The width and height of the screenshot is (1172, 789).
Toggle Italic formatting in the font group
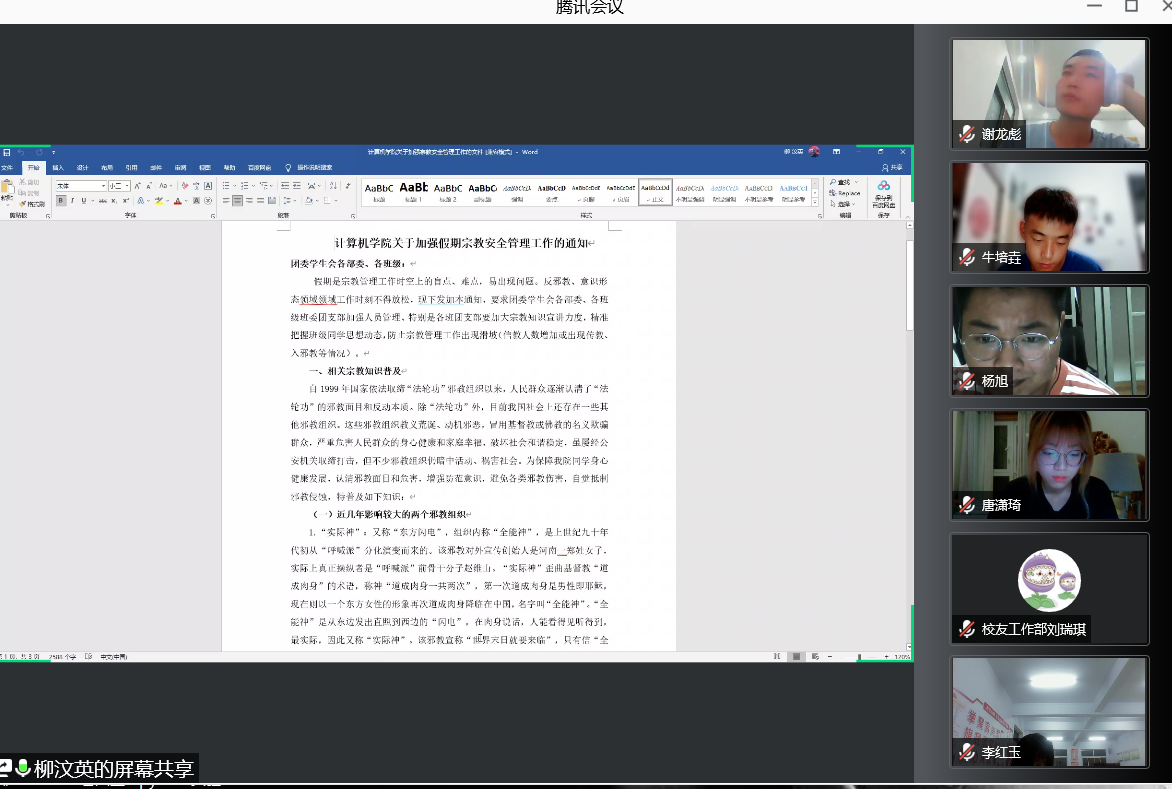[x=72, y=201]
